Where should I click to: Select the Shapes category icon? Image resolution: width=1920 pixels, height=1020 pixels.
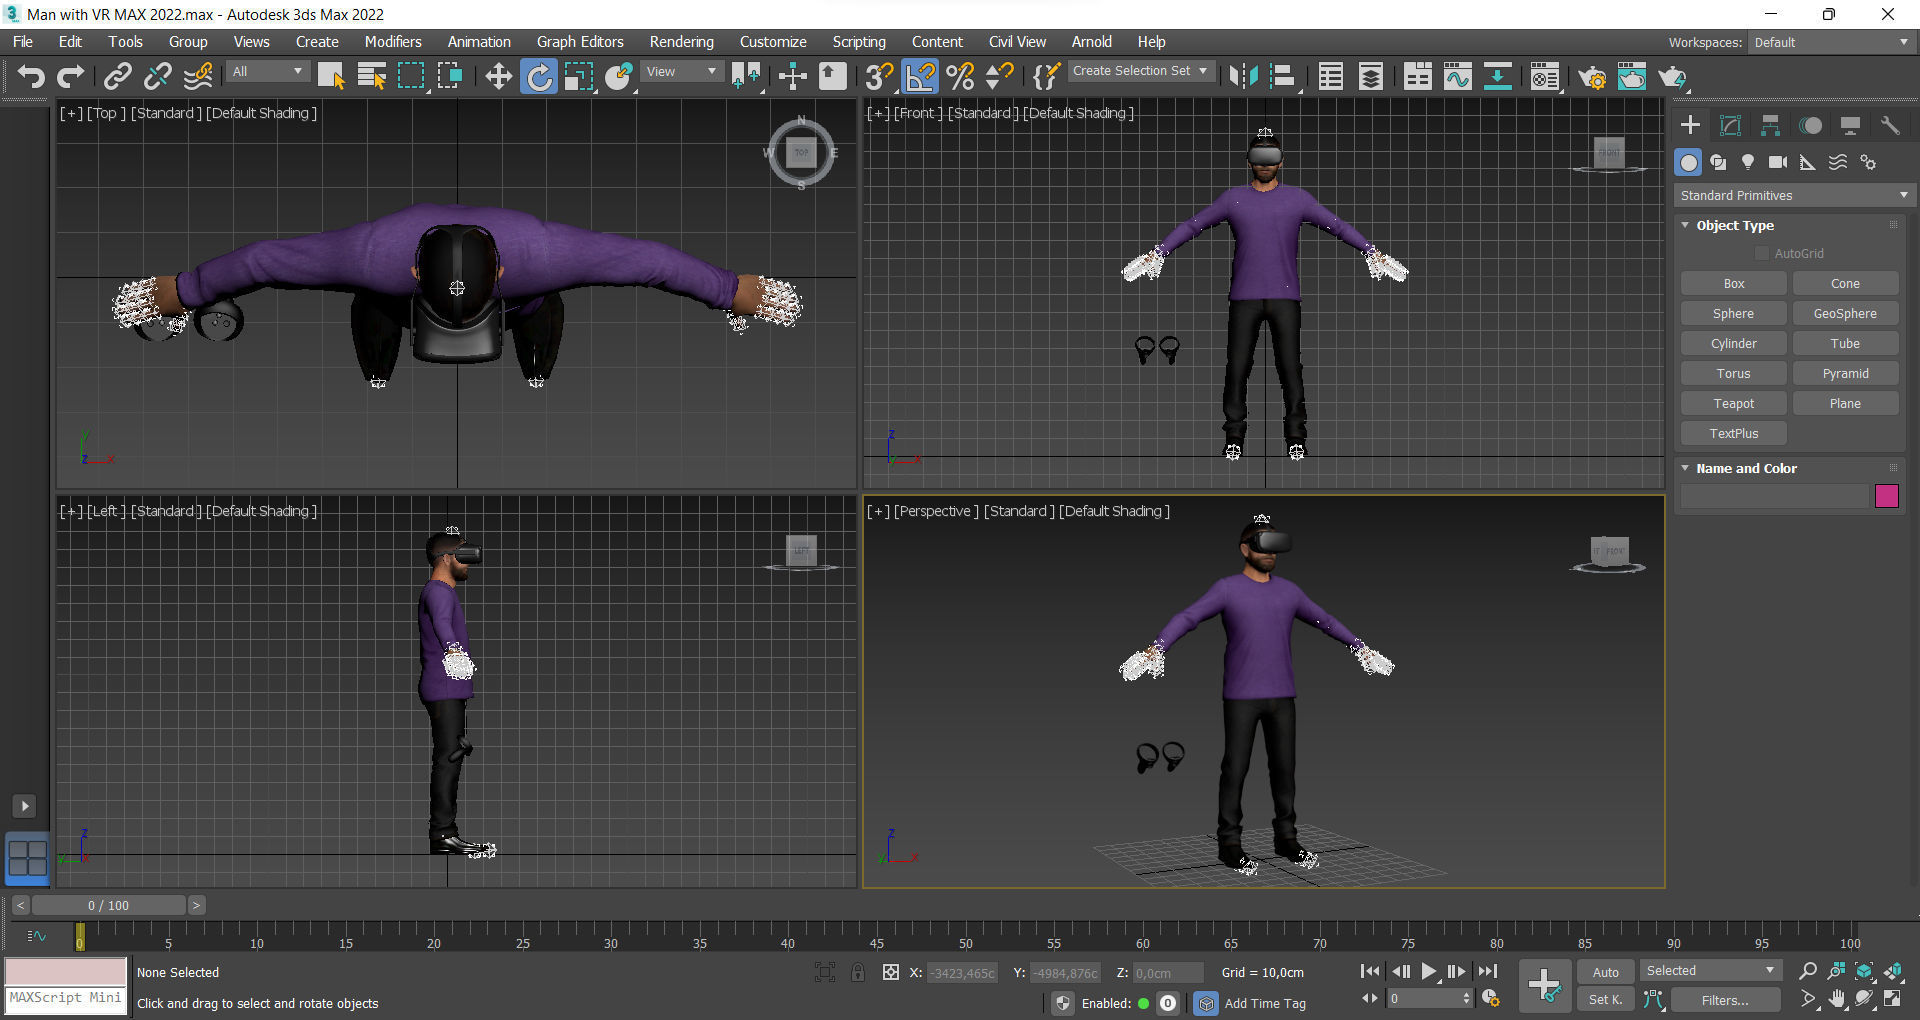1718,162
